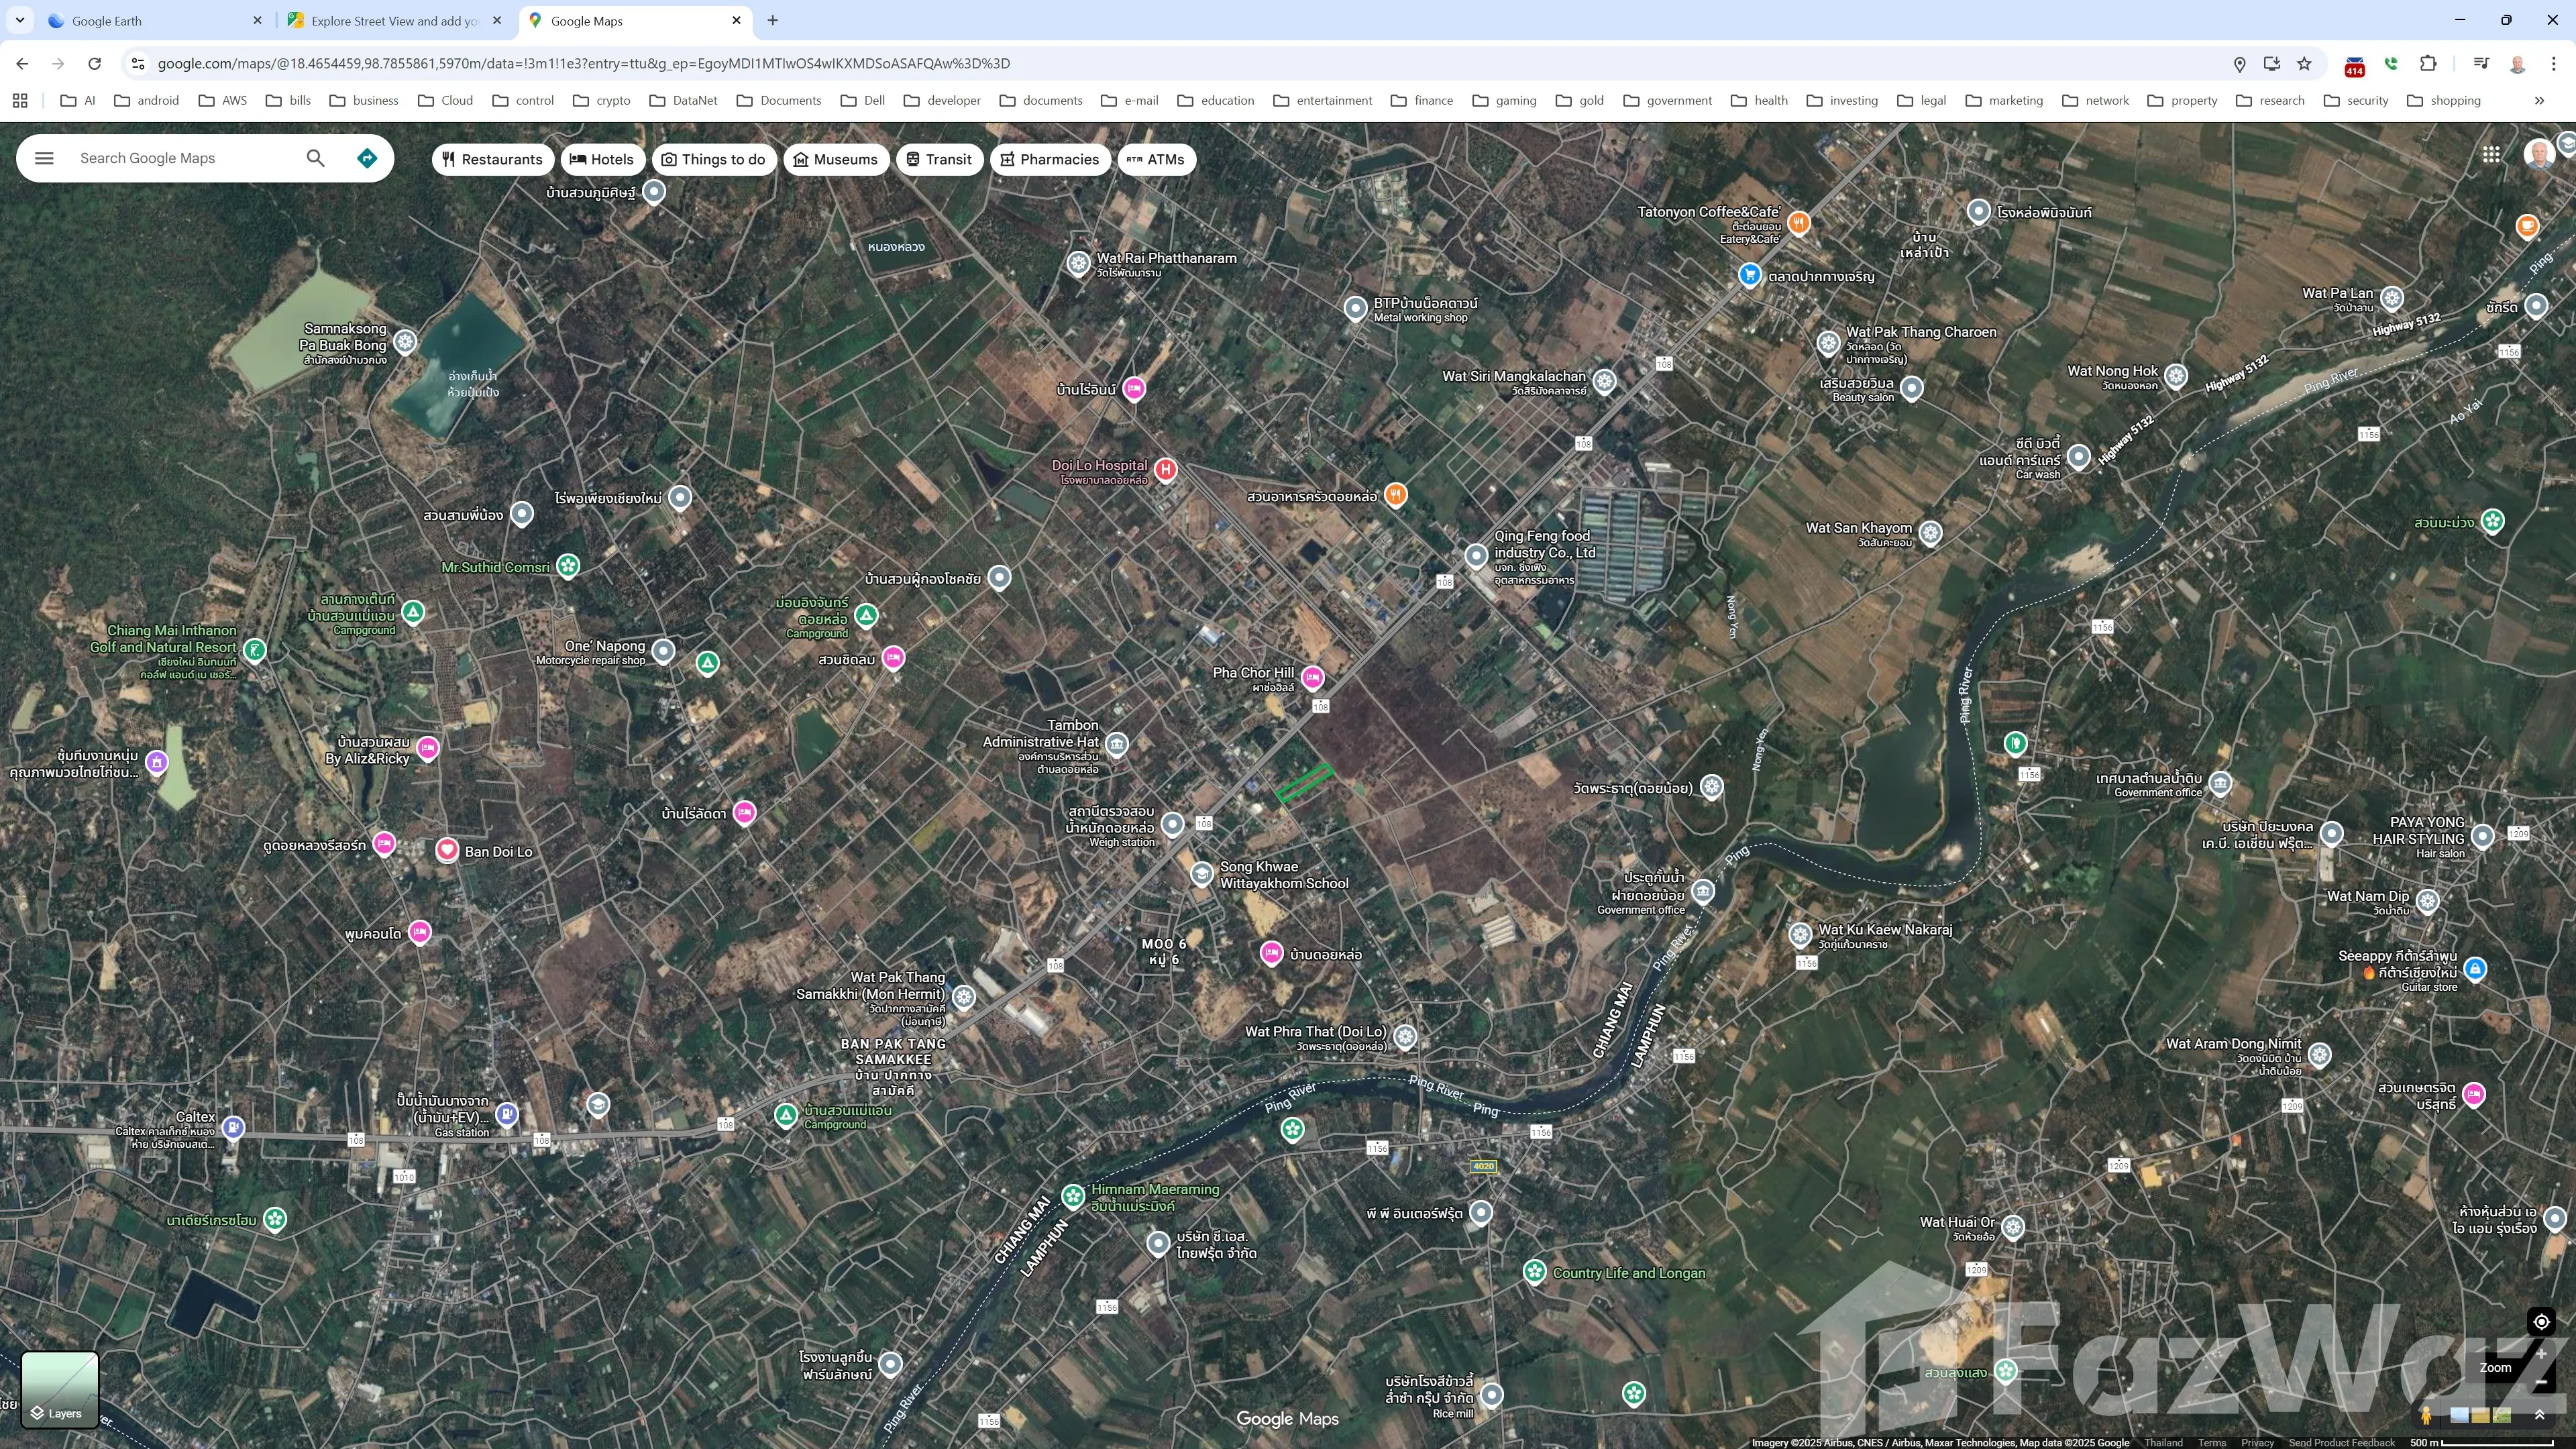Click the Show Your Location target button

(x=2541, y=1321)
